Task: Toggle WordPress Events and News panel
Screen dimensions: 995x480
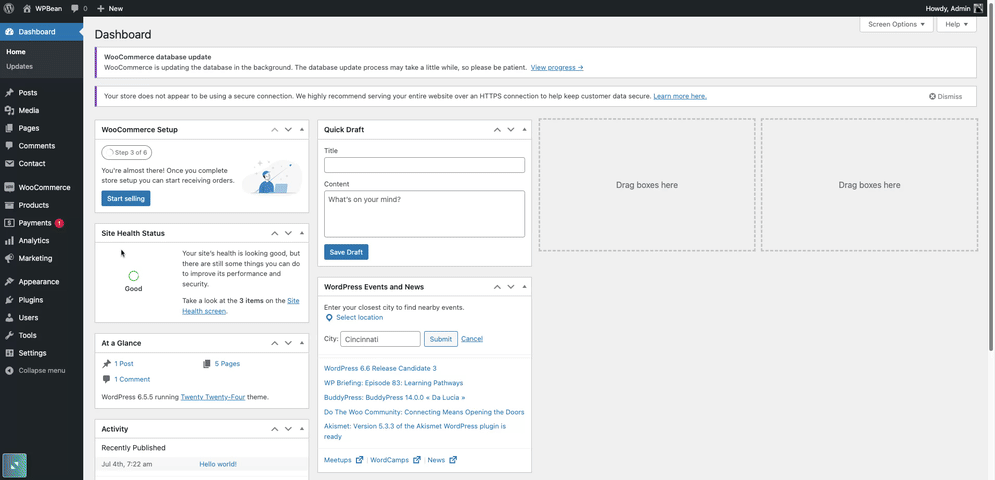Action: click(x=524, y=287)
